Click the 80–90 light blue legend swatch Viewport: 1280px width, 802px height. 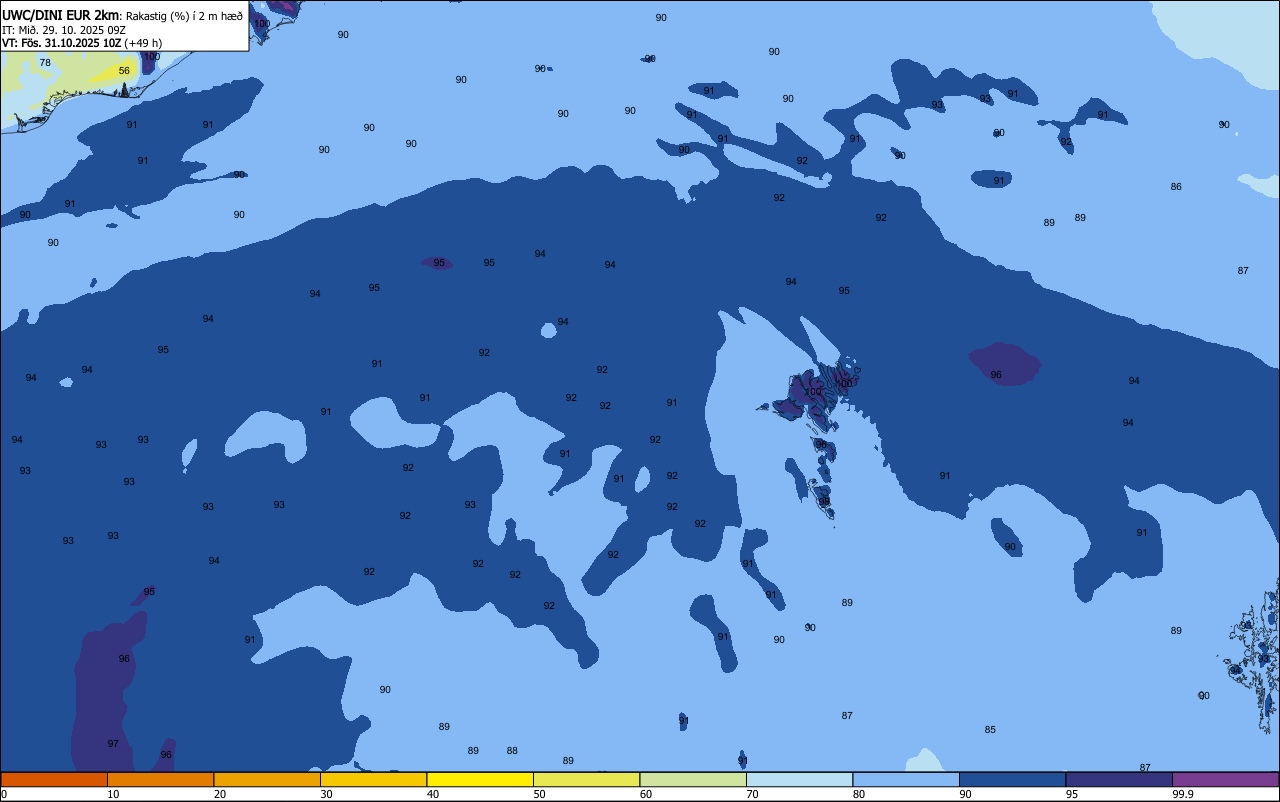tap(906, 779)
